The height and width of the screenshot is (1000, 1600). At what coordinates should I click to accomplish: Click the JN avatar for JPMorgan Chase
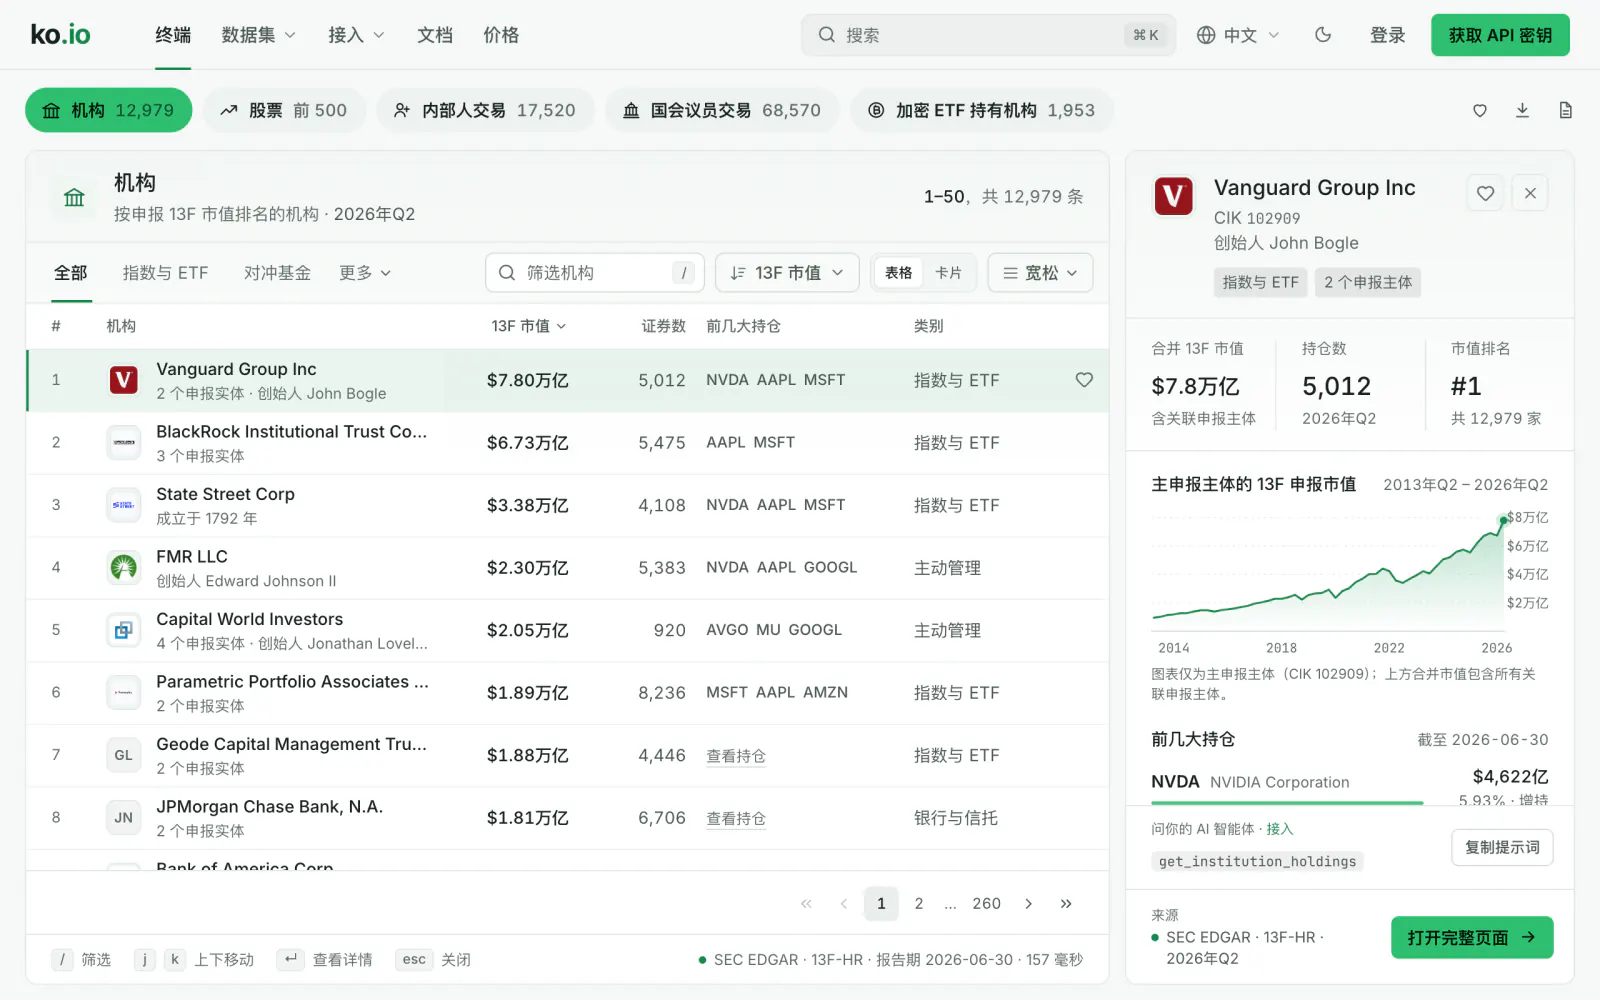[124, 817]
